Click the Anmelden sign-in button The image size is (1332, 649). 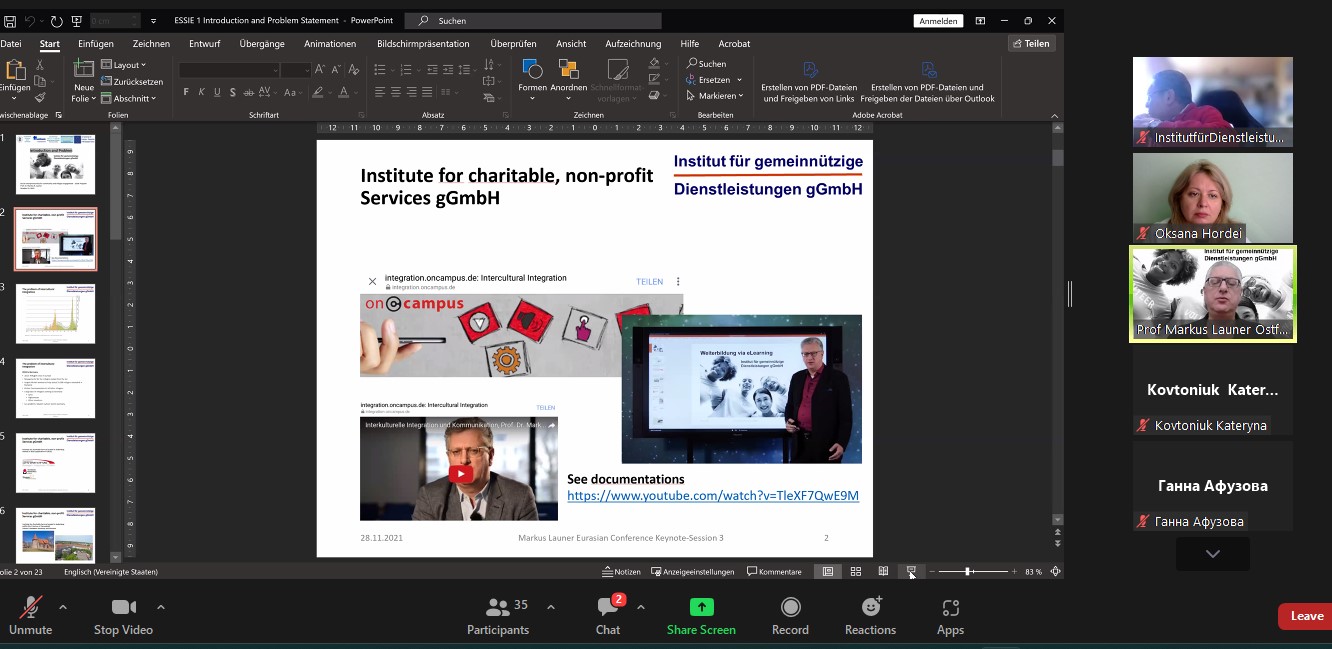[938, 21]
